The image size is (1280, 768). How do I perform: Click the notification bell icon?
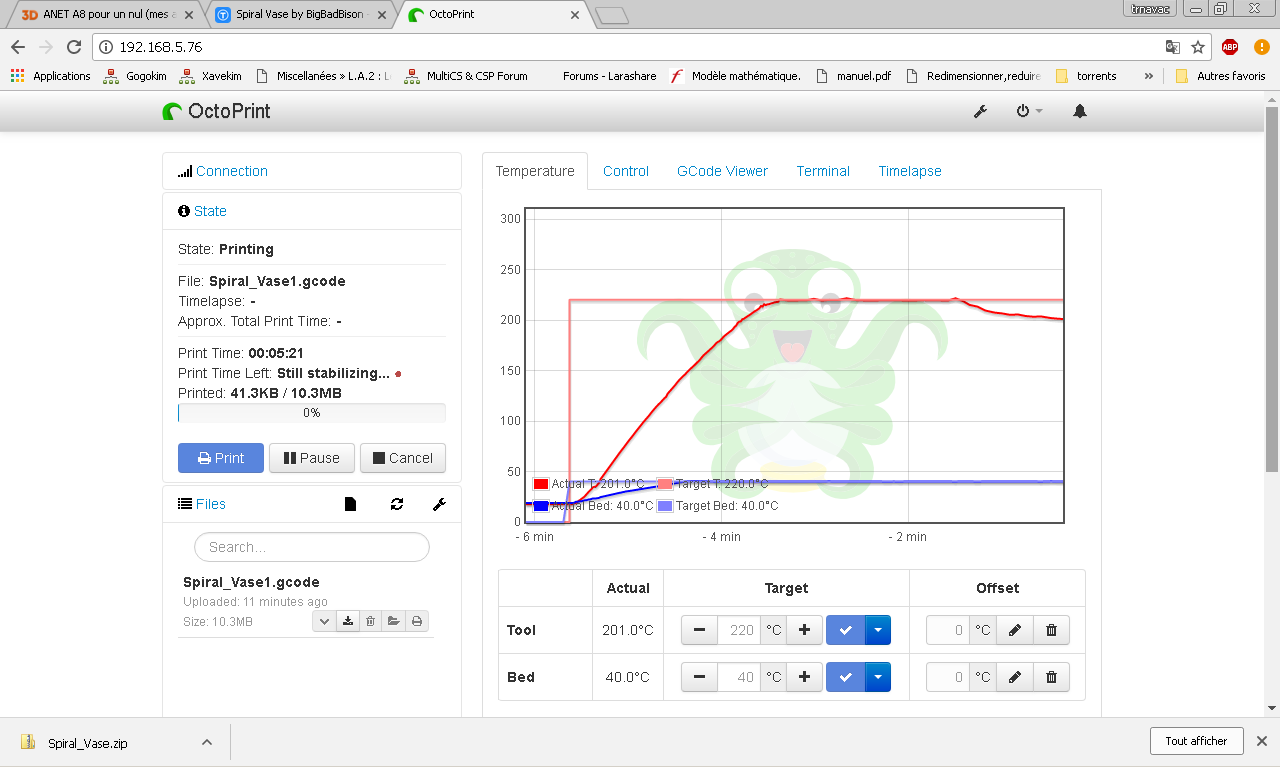1080,111
